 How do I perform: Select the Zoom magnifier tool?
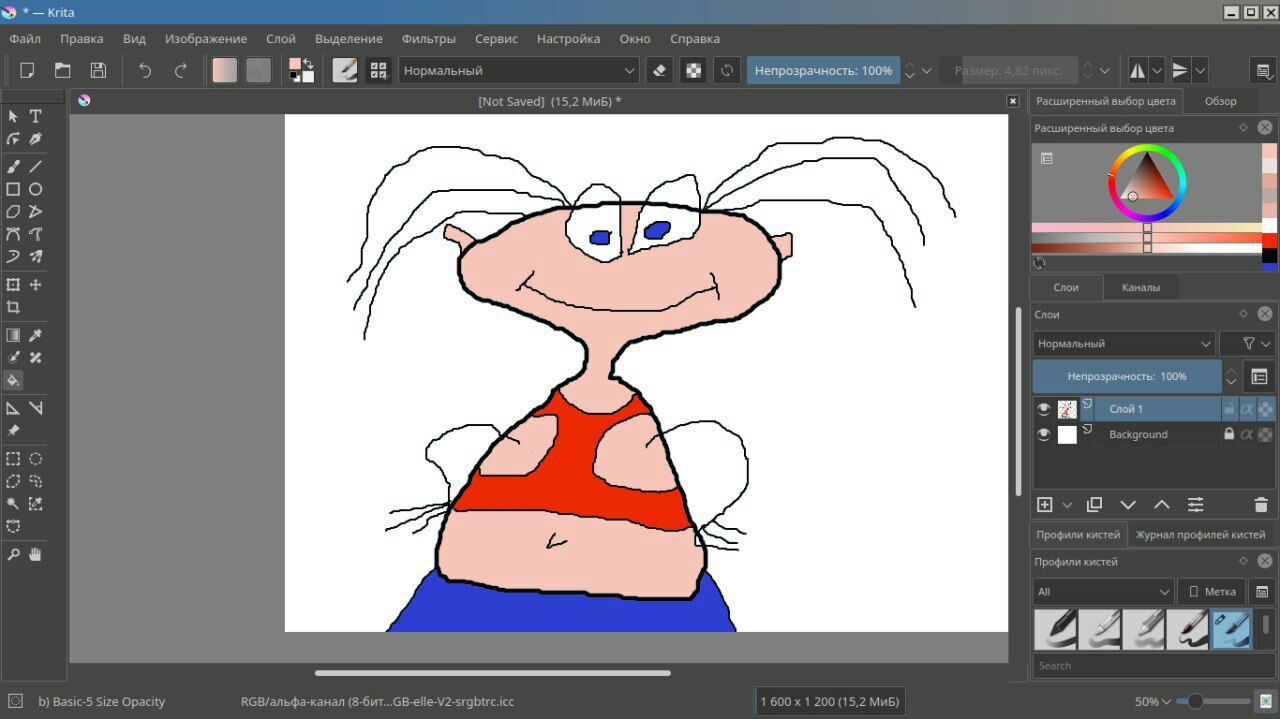pos(13,554)
